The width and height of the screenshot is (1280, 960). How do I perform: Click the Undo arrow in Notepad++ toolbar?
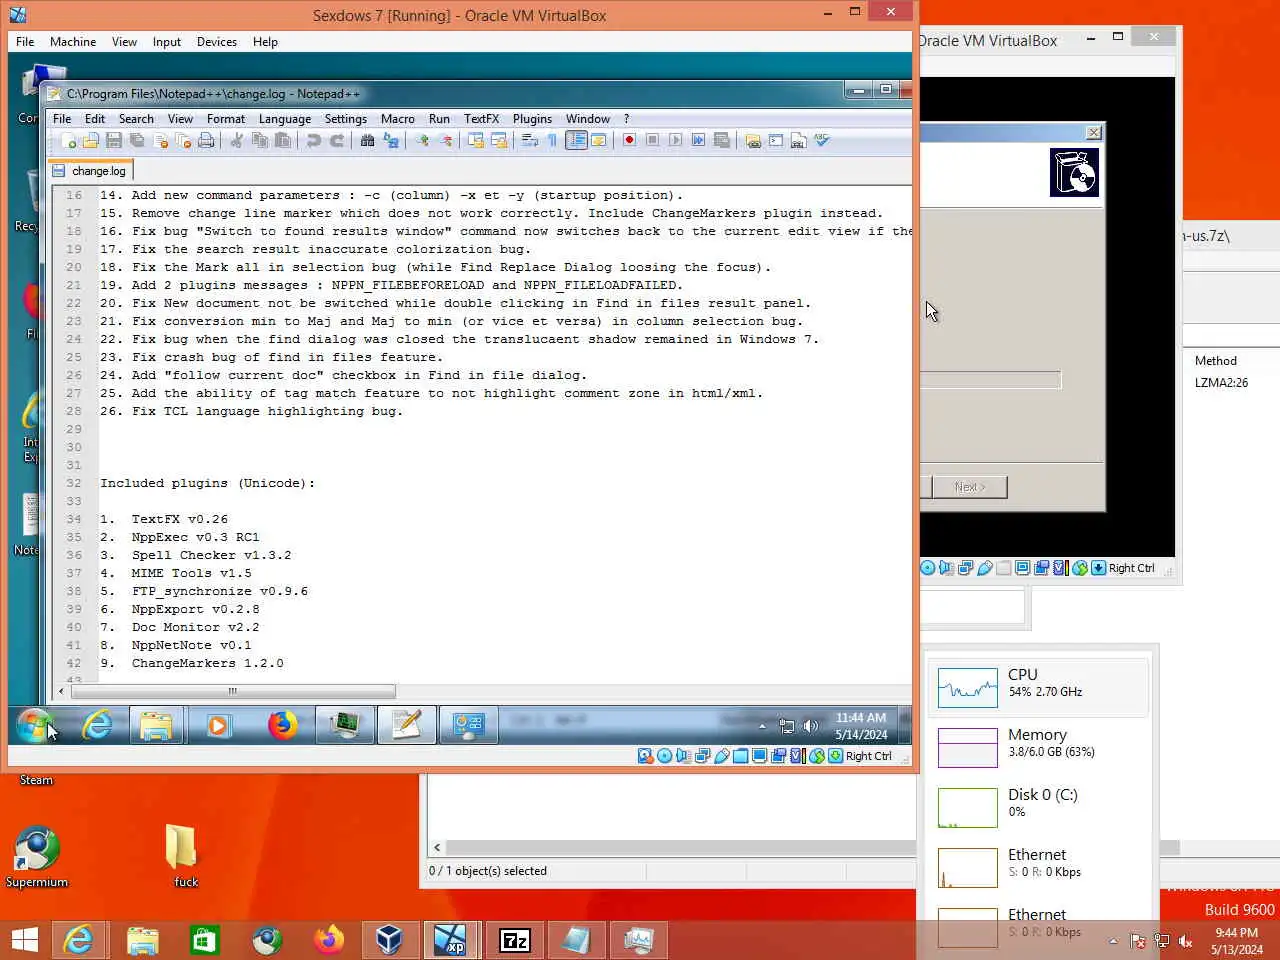tap(313, 141)
